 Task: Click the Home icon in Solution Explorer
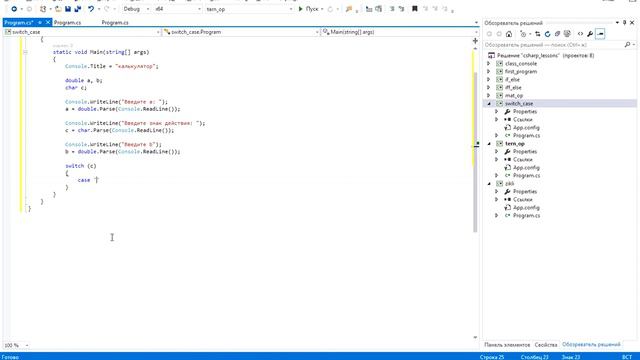[x=509, y=34]
